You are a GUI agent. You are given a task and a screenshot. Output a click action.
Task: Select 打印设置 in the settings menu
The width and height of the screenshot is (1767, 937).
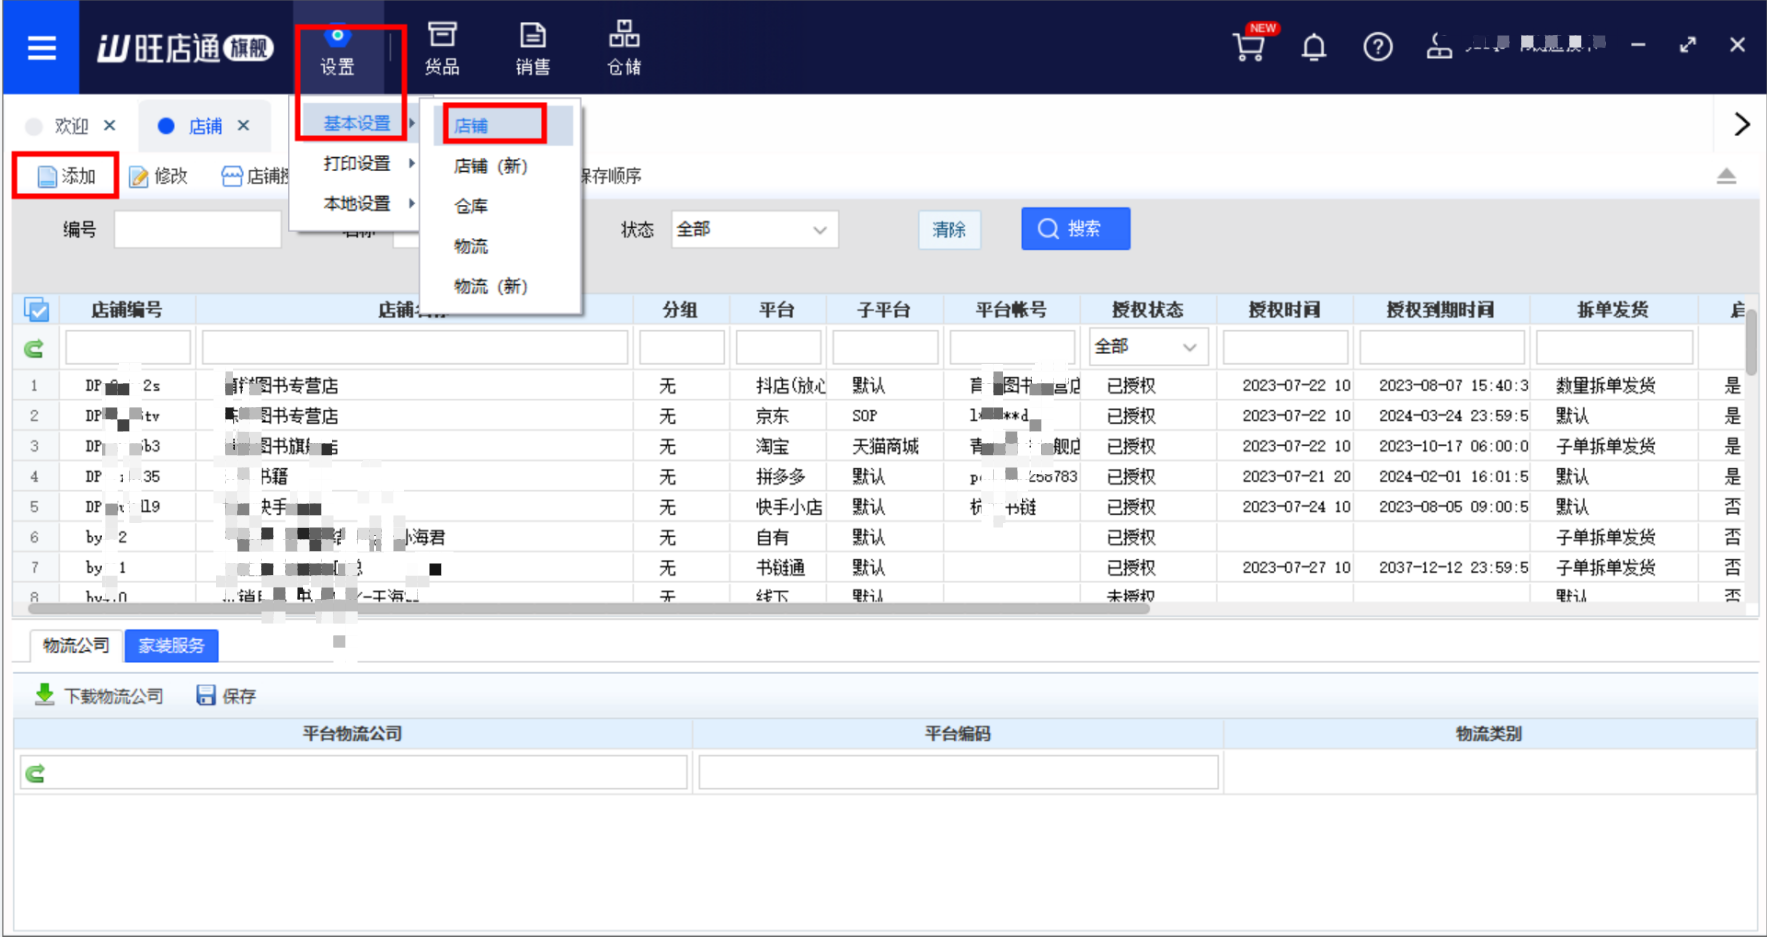[357, 163]
